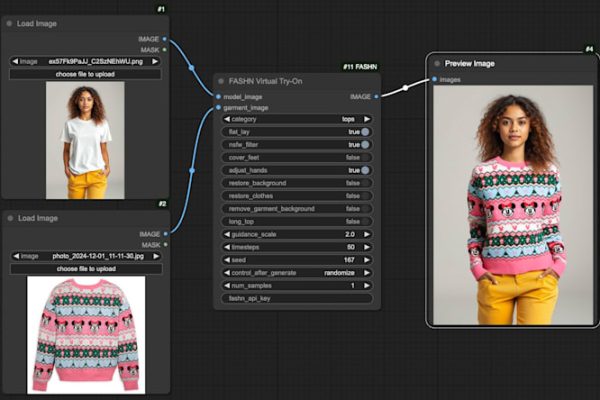
Task: Open the control_after_generate dropdown
Action: (x=297, y=273)
